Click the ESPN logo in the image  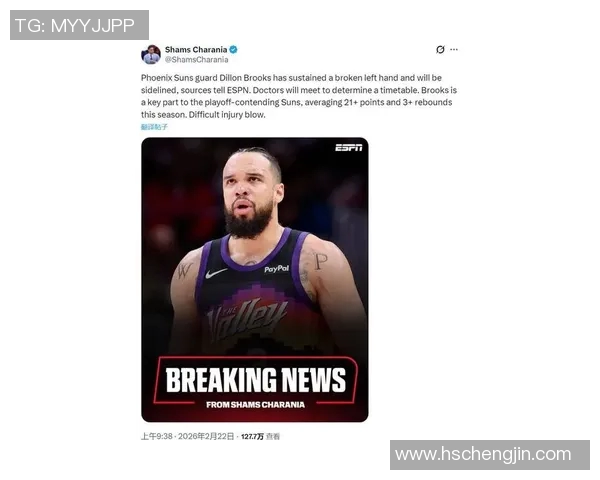(349, 148)
